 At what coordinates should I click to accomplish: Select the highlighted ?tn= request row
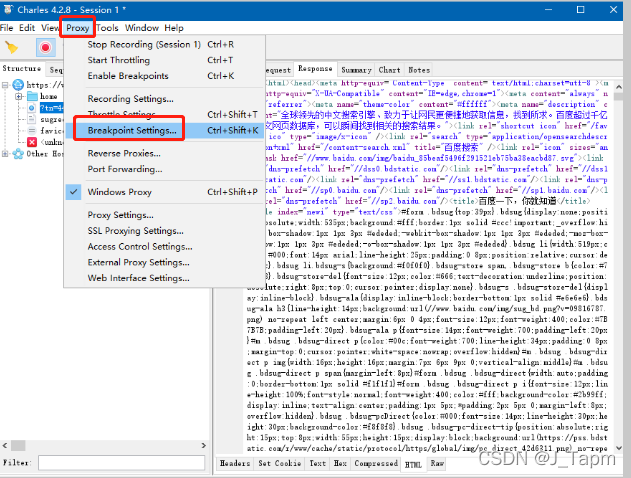click(x=51, y=108)
